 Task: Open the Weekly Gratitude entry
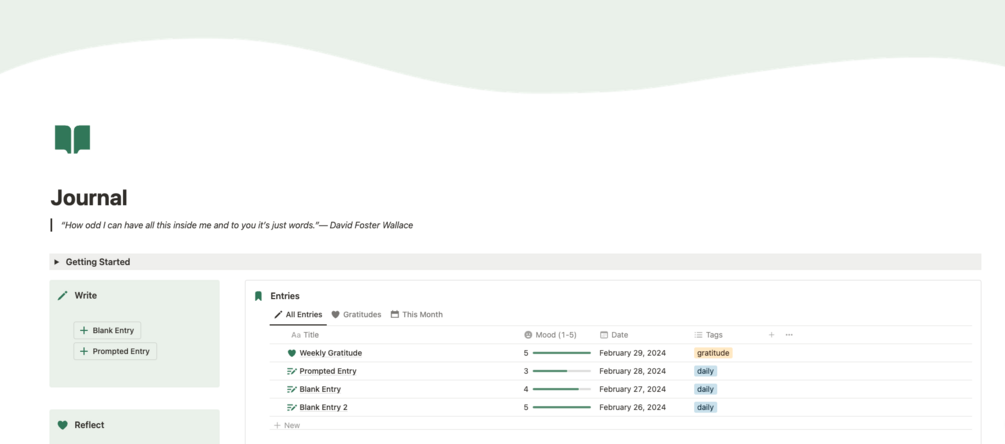click(x=331, y=353)
